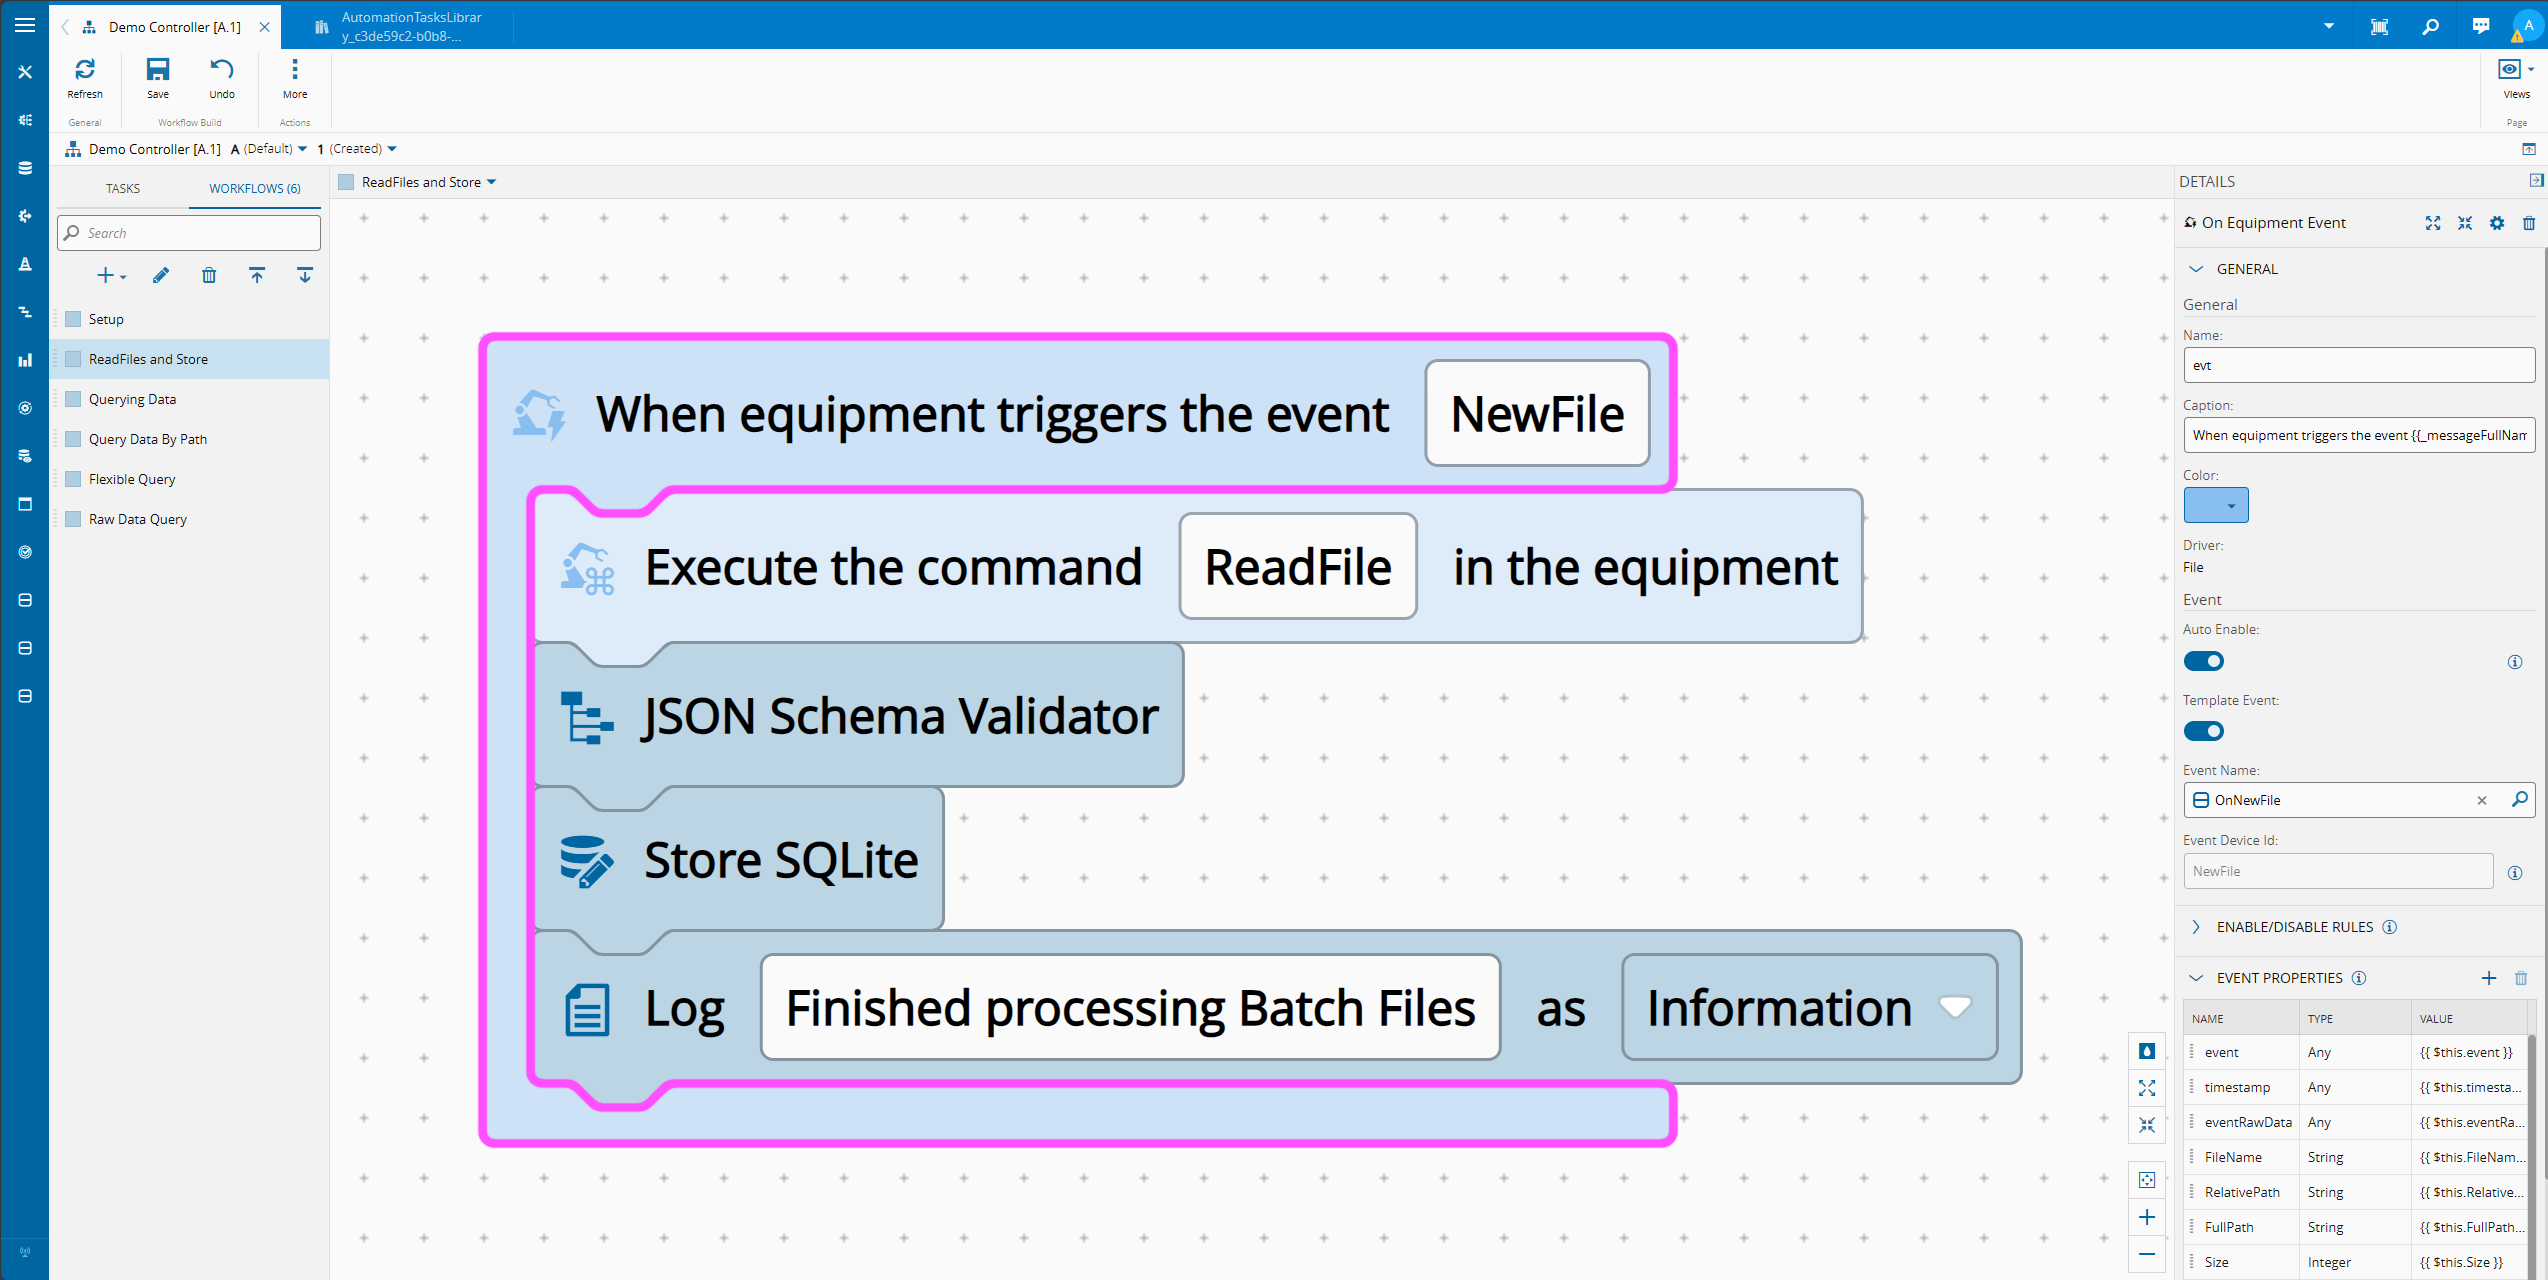Collapse the EVENT PROPERTIES section

click(2196, 978)
